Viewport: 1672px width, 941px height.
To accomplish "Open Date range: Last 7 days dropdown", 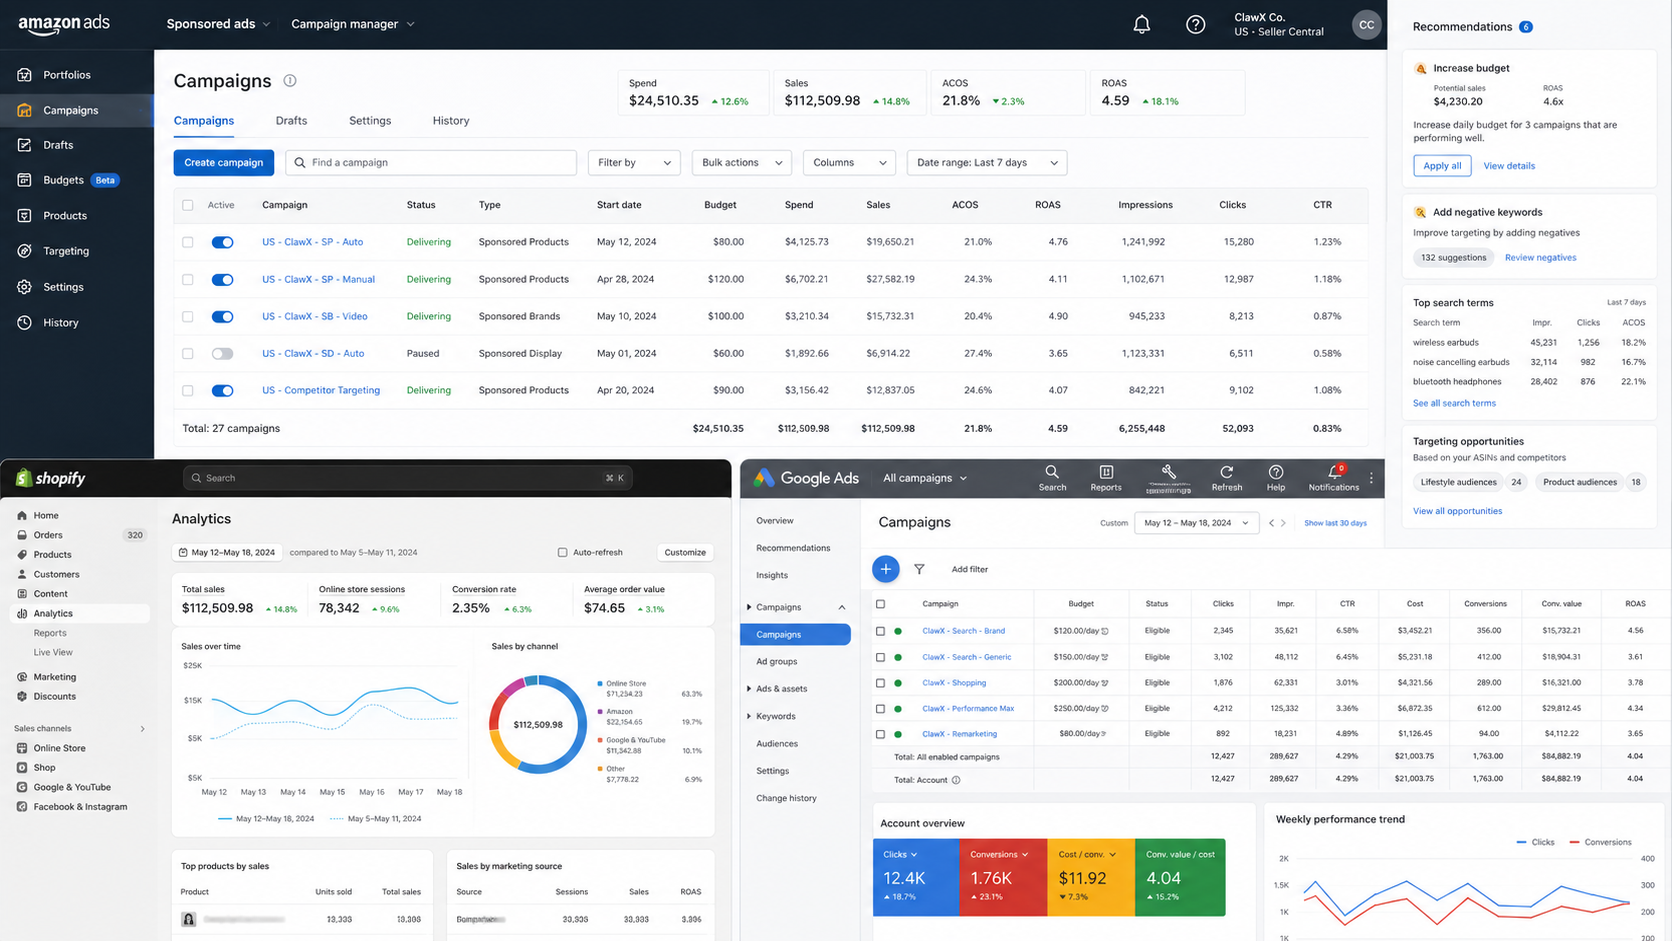I will click(987, 162).
